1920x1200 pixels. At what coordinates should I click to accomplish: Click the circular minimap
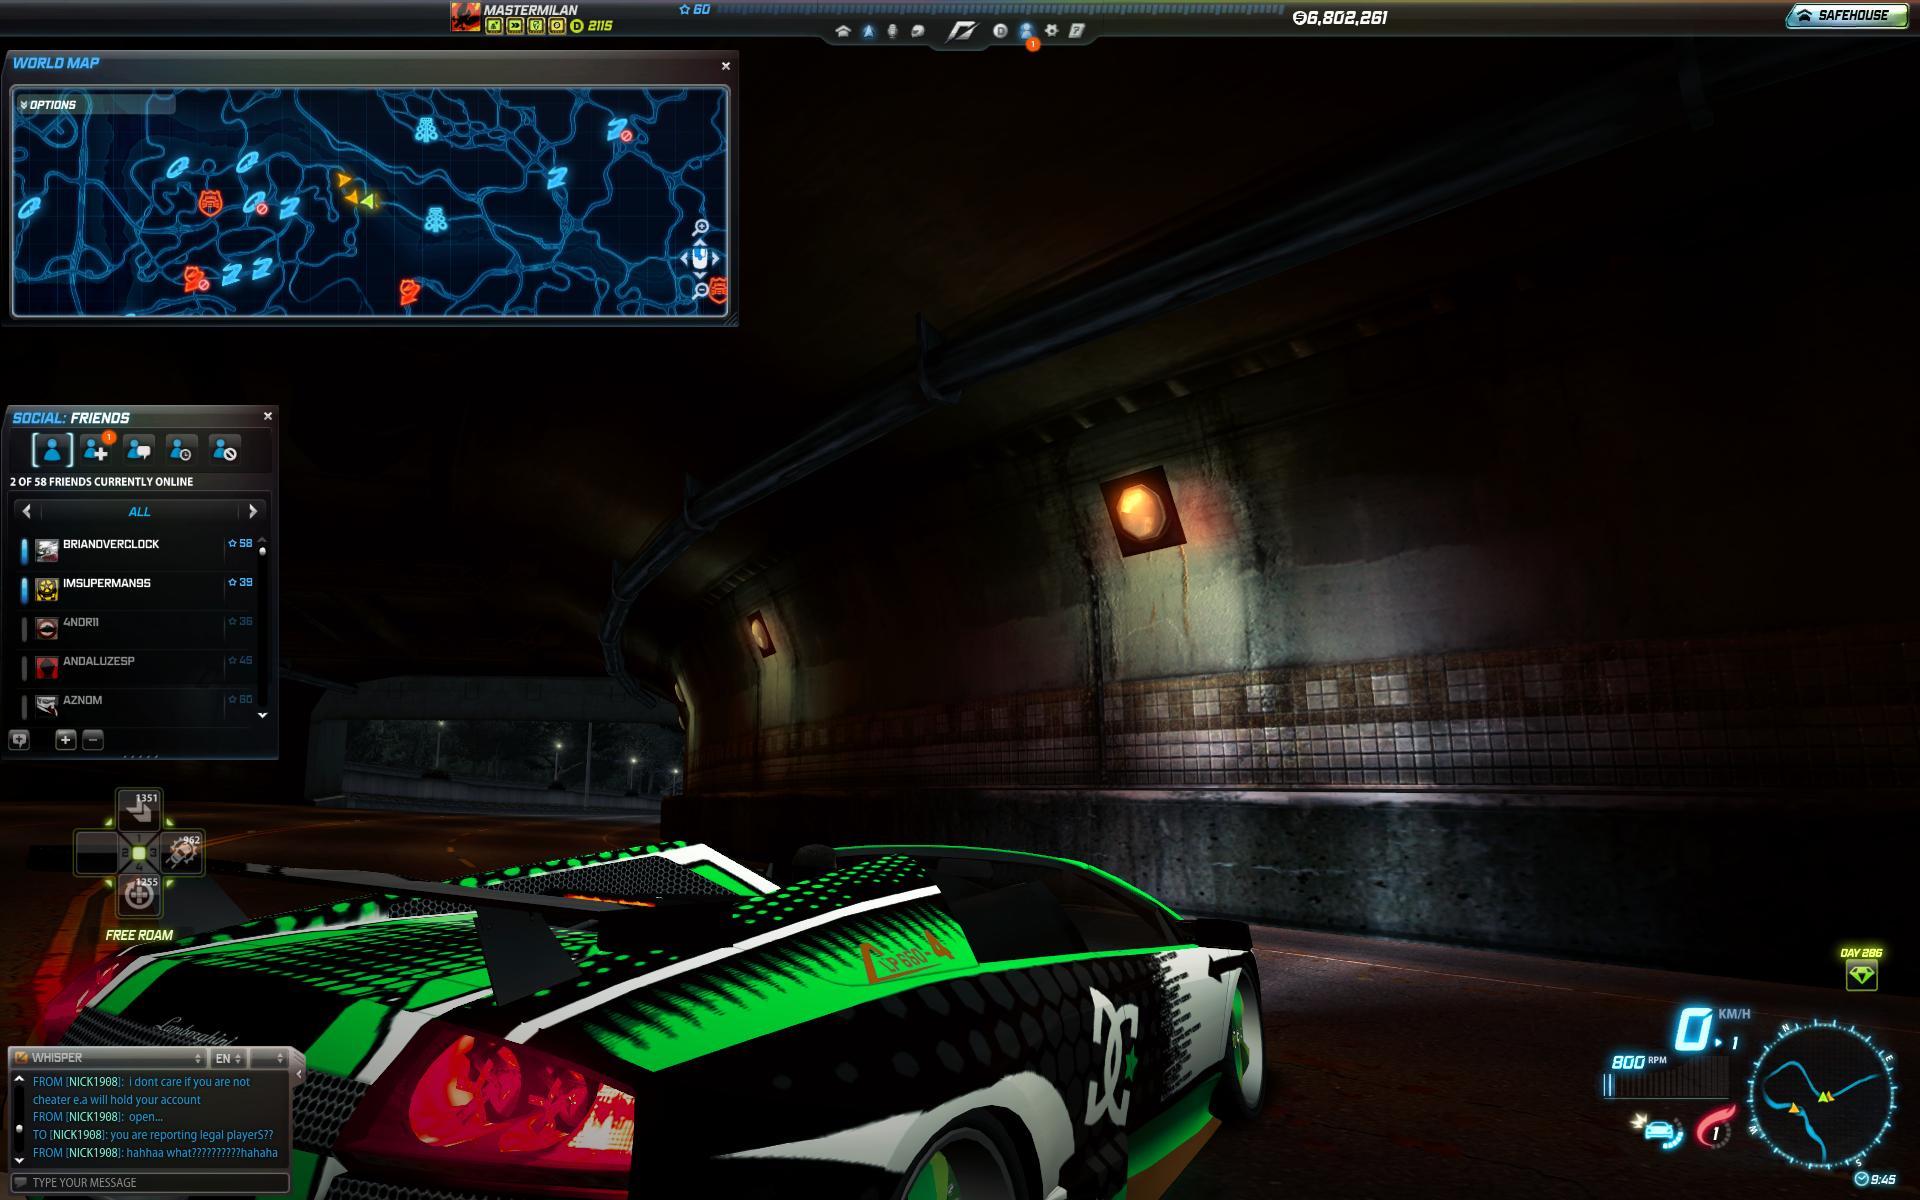[1822, 1096]
